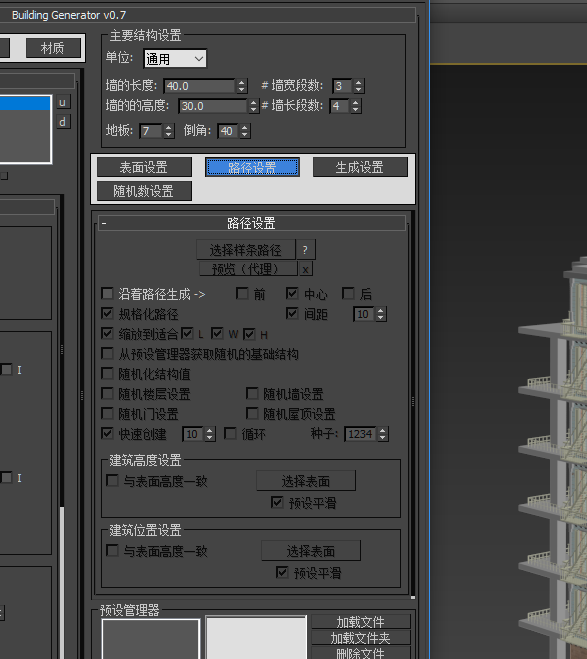Switch to the 路径设置 tab
Screen dimensions: 587x659
252,167
